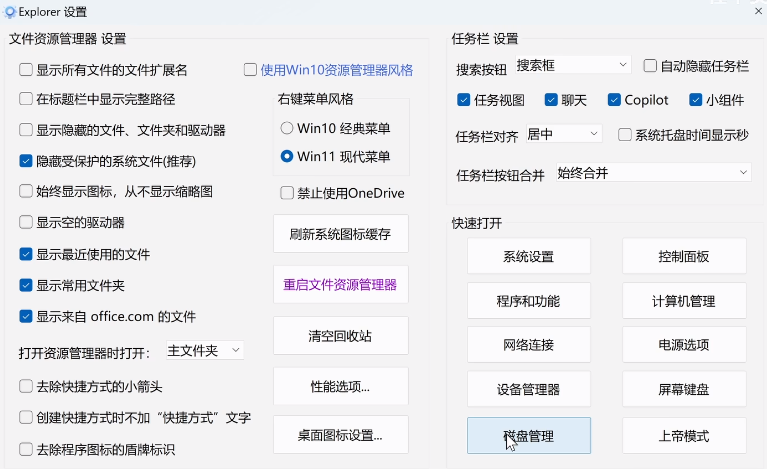Image resolution: width=767 pixels, height=469 pixels.
Task: Click the Explorer 设置 title bar icon
Action: pos(10,12)
